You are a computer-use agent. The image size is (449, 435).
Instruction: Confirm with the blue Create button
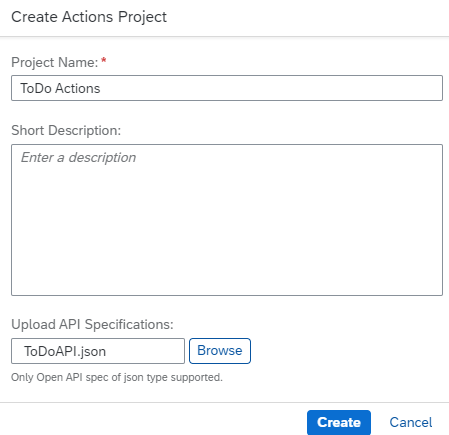click(x=339, y=422)
